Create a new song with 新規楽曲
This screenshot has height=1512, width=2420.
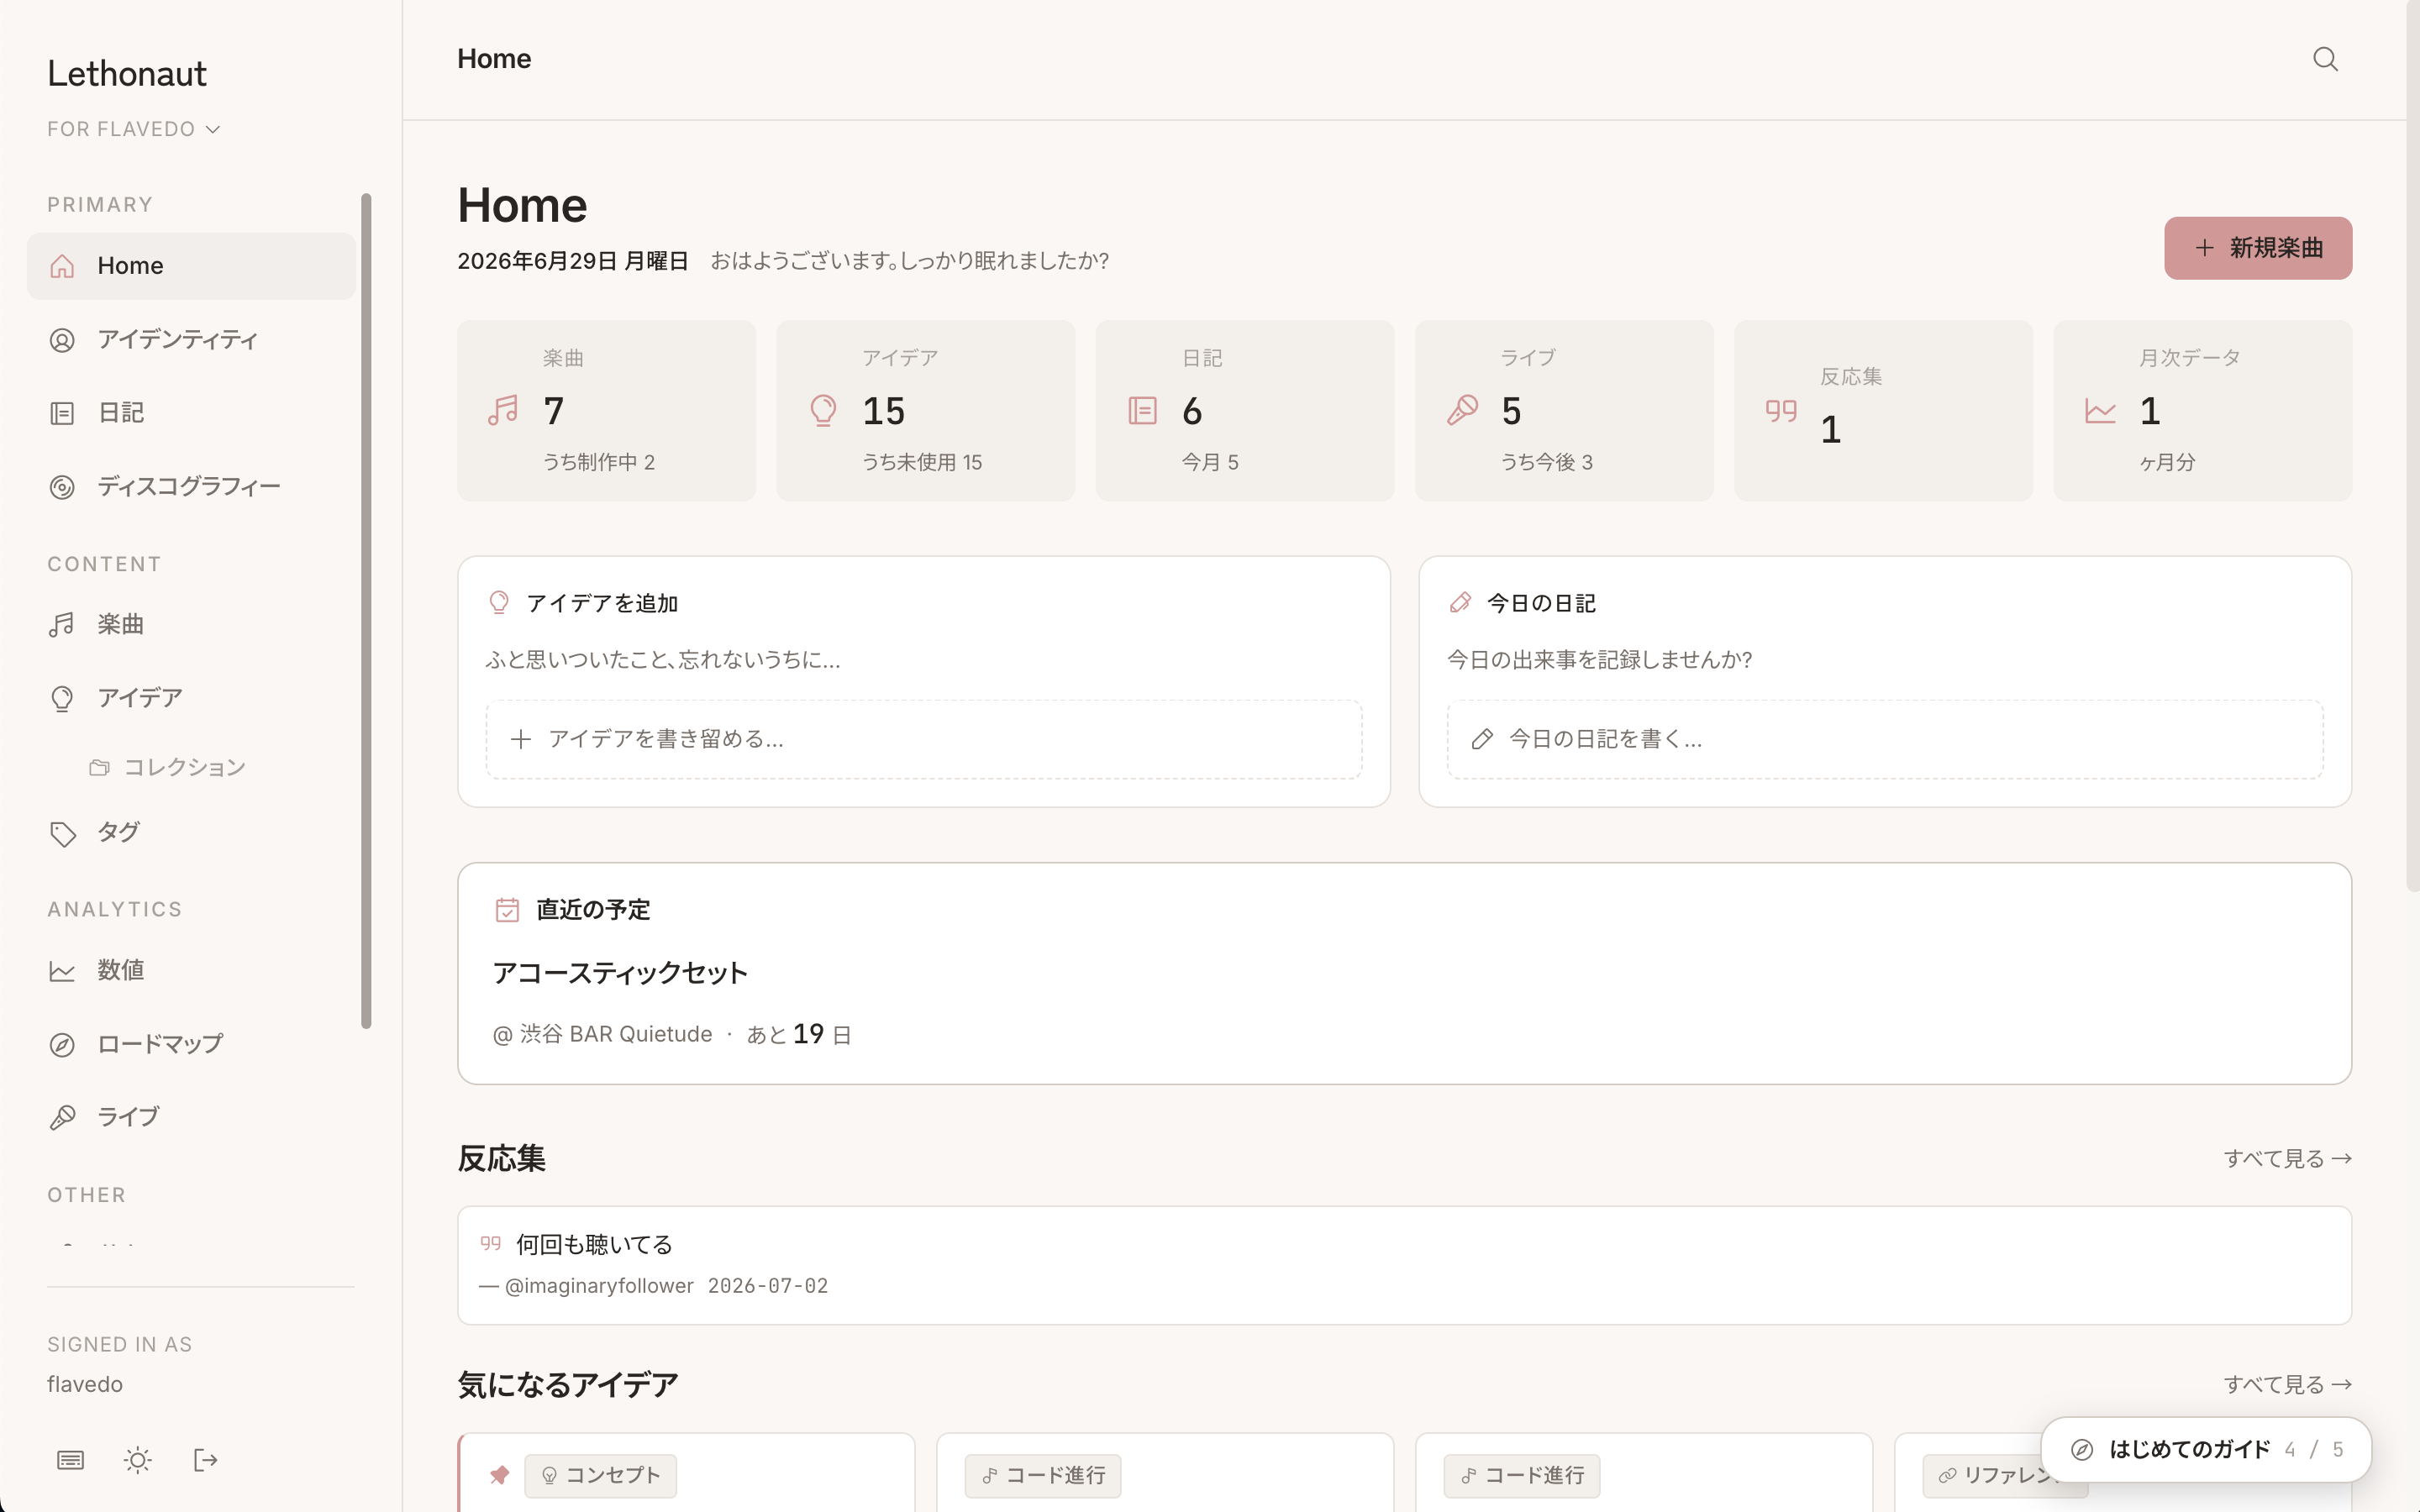(2258, 248)
